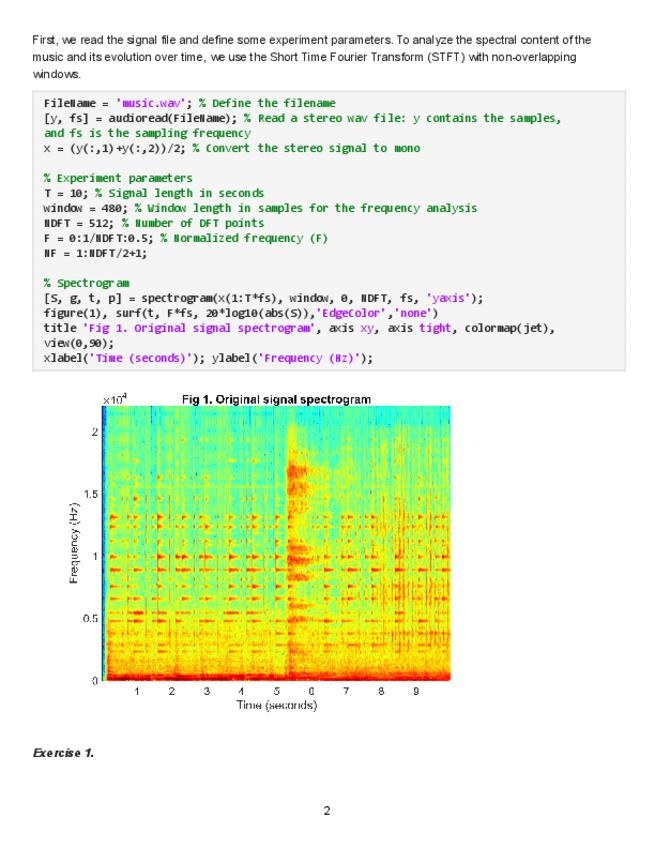
Task: Click the y-axis tick label '0.5'
Action: [x=91, y=618]
